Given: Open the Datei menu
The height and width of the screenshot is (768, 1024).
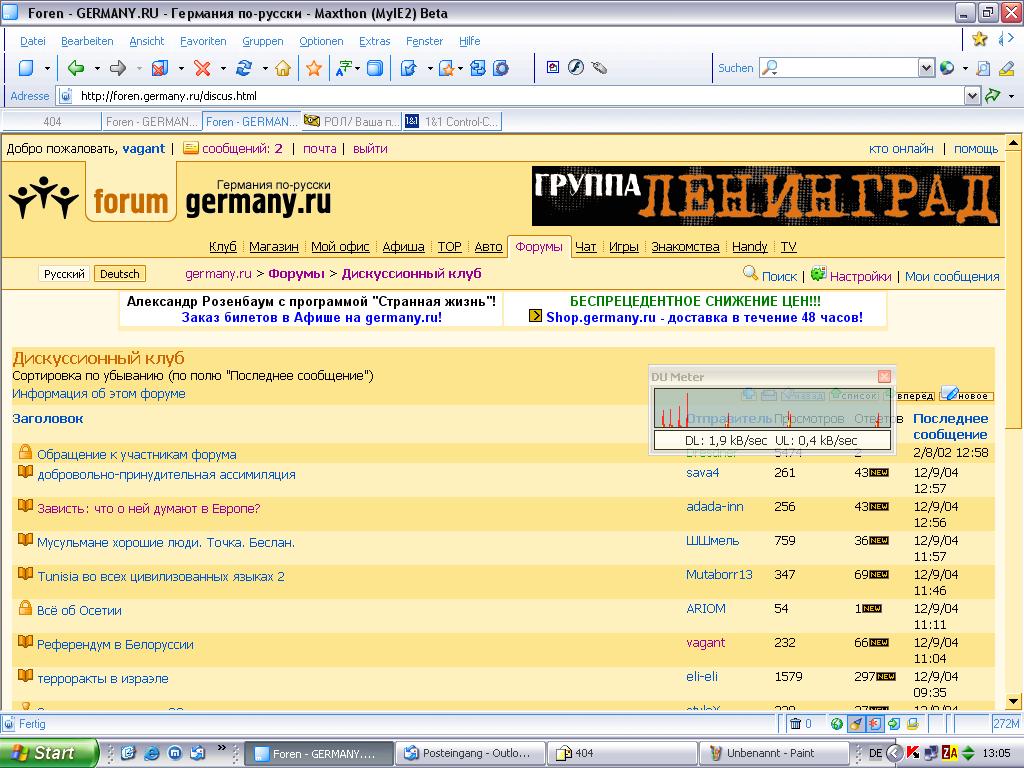Looking at the screenshot, I should (33, 41).
